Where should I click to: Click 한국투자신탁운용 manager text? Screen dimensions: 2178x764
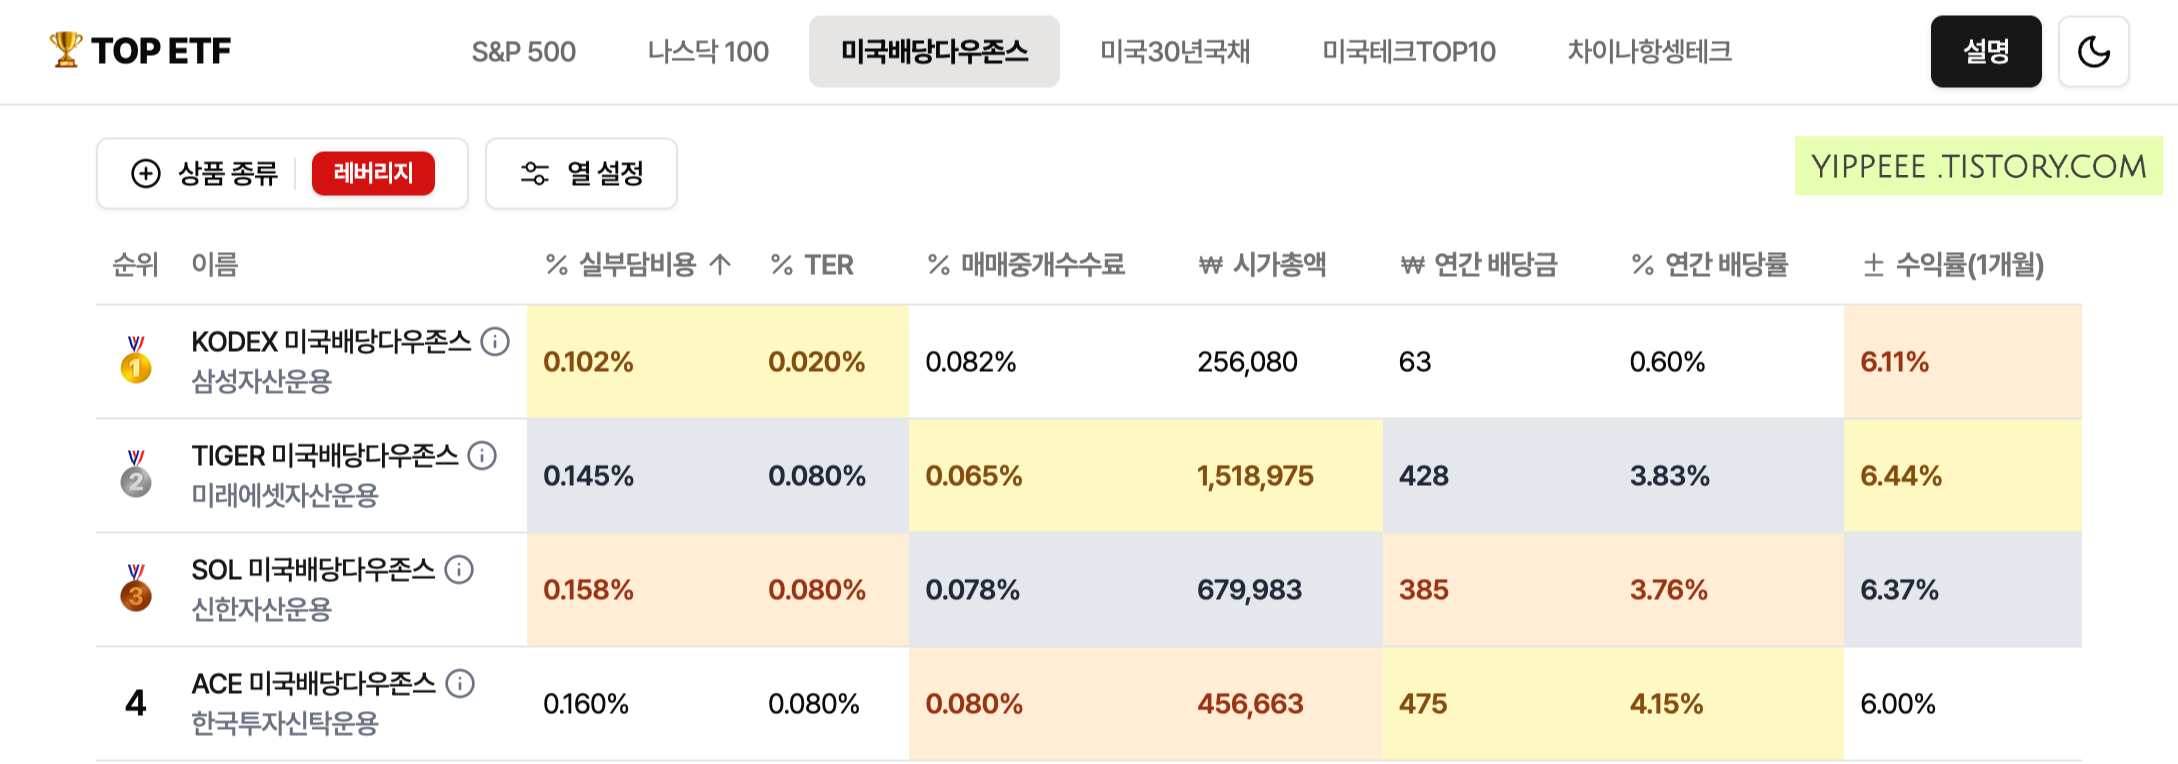pyautogui.click(x=285, y=723)
